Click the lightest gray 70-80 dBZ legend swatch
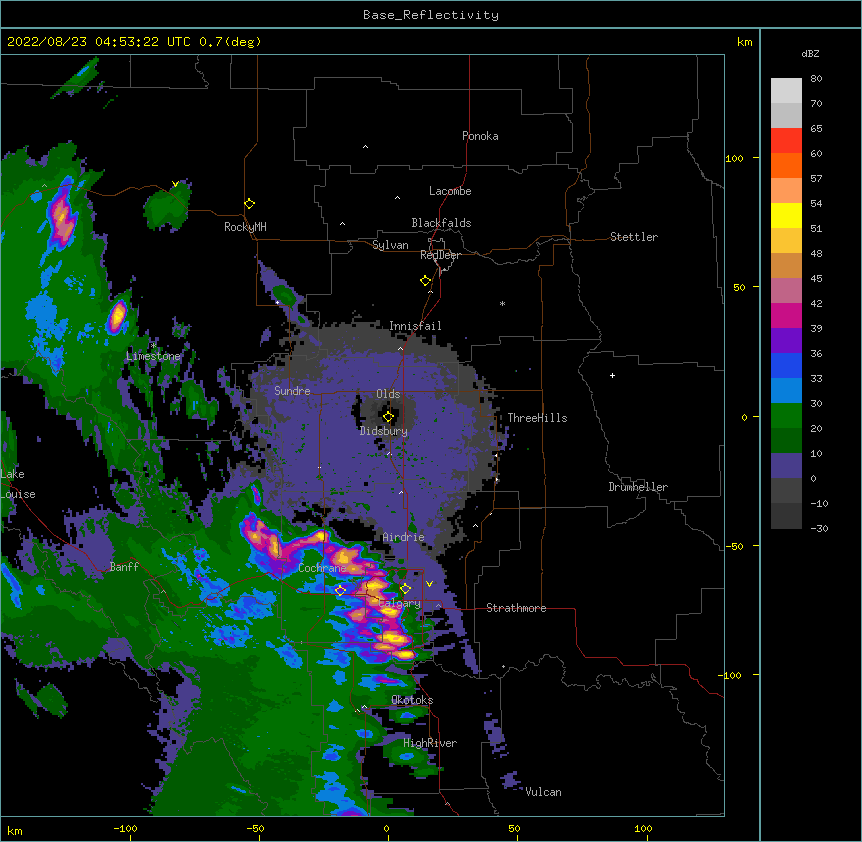The image size is (862, 842). coord(786,90)
